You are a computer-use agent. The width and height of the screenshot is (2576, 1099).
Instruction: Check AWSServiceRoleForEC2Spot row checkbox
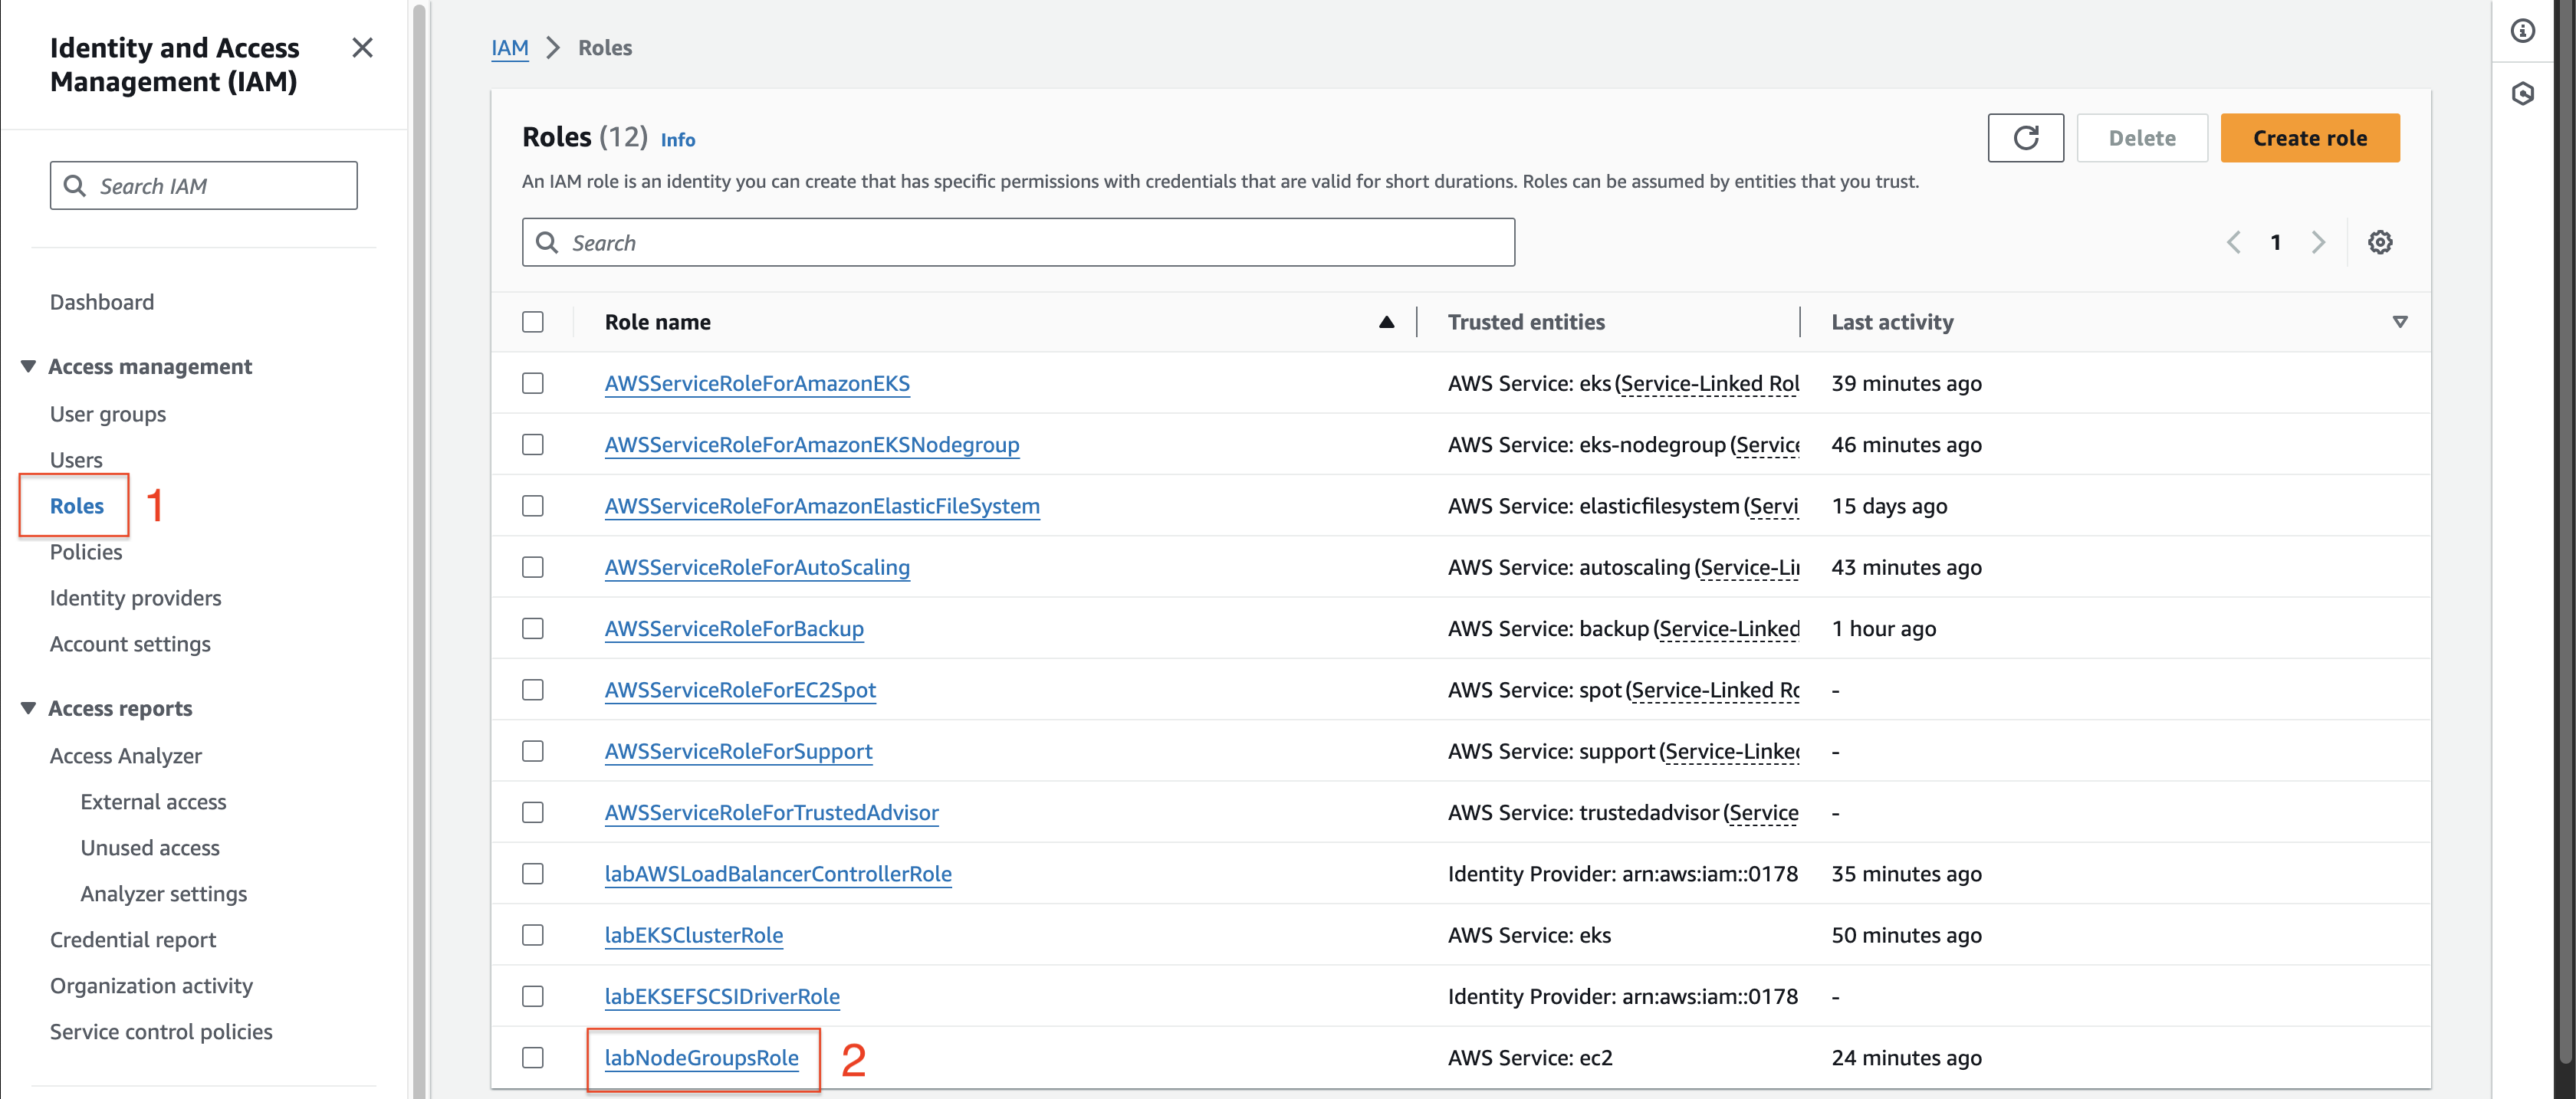[533, 690]
